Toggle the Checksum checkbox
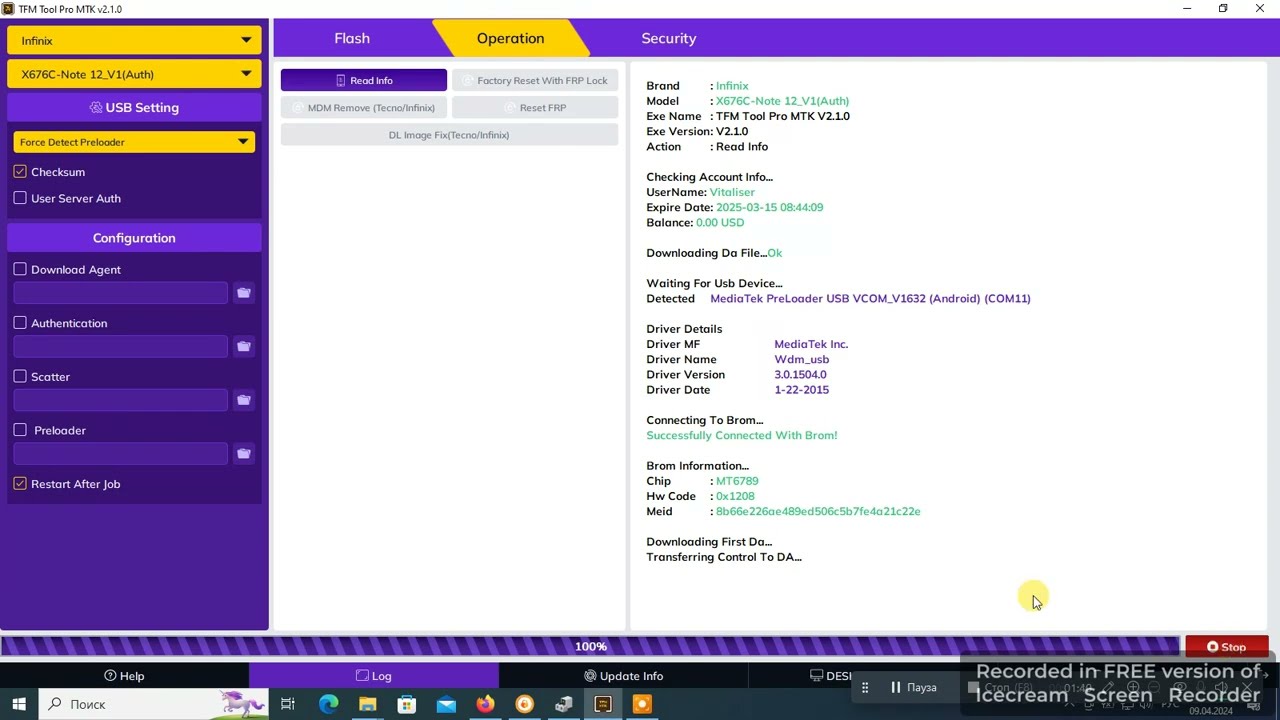1280x720 pixels. (20, 172)
